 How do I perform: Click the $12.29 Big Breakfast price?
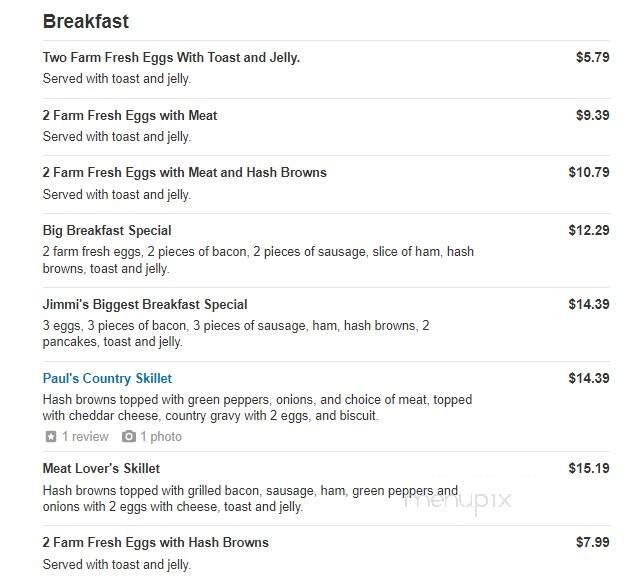coord(589,230)
